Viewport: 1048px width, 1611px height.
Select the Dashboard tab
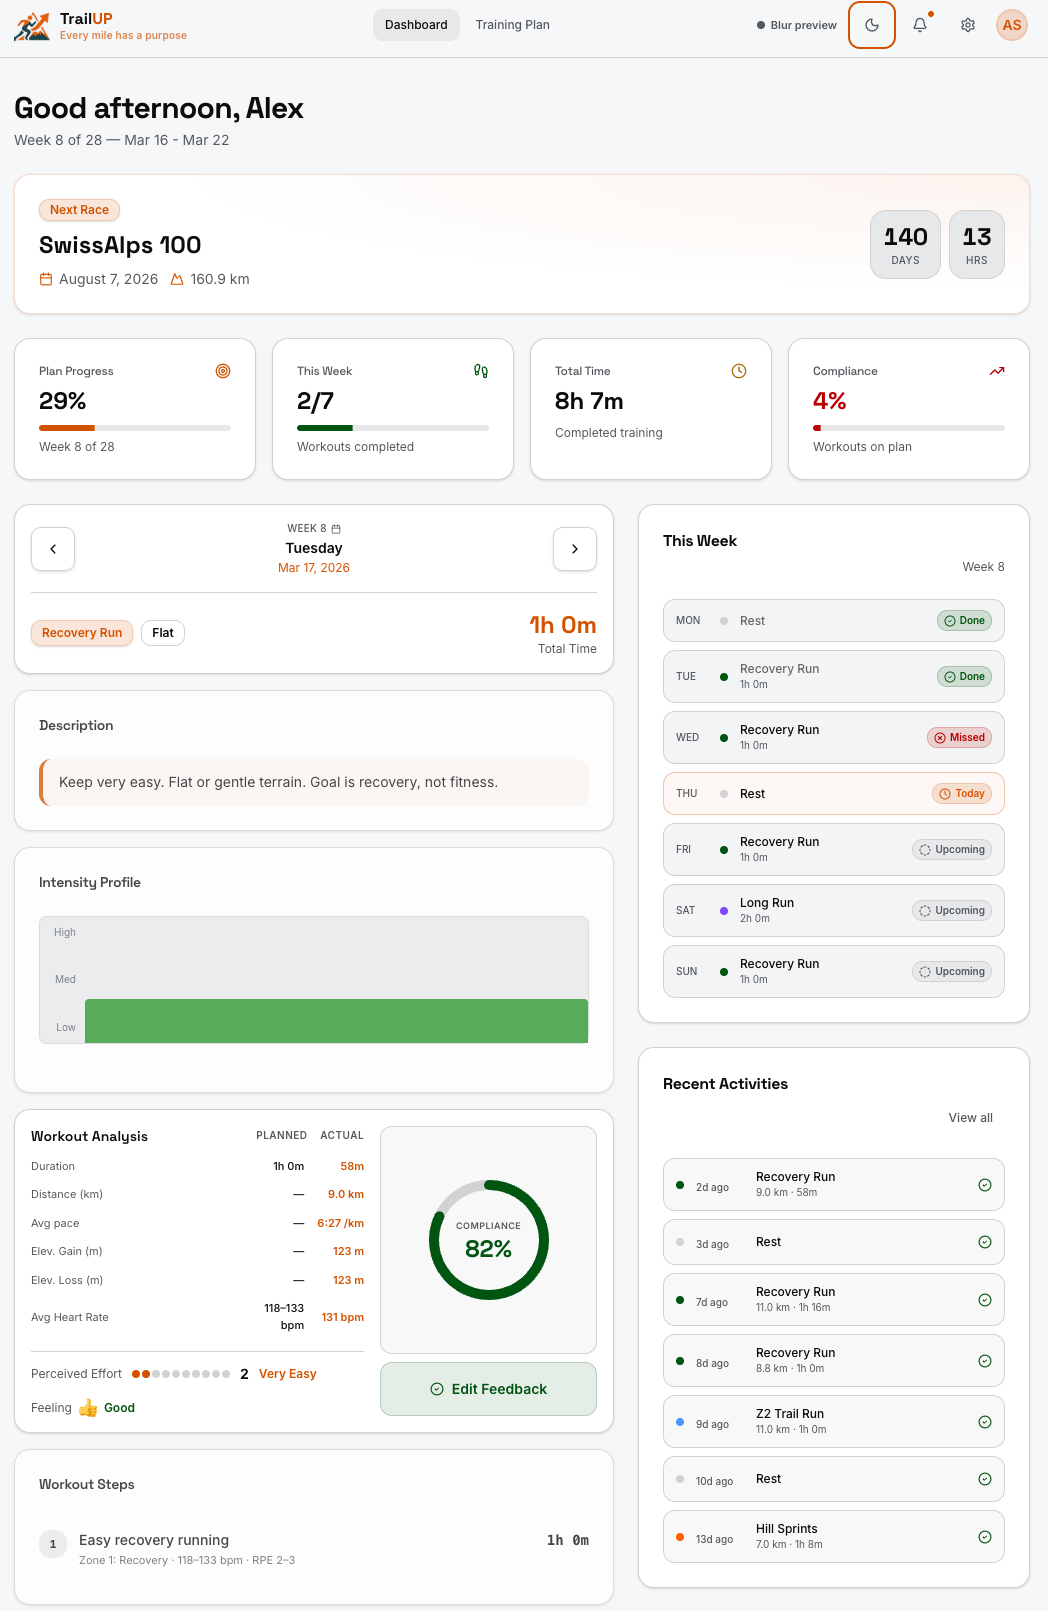(x=416, y=25)
